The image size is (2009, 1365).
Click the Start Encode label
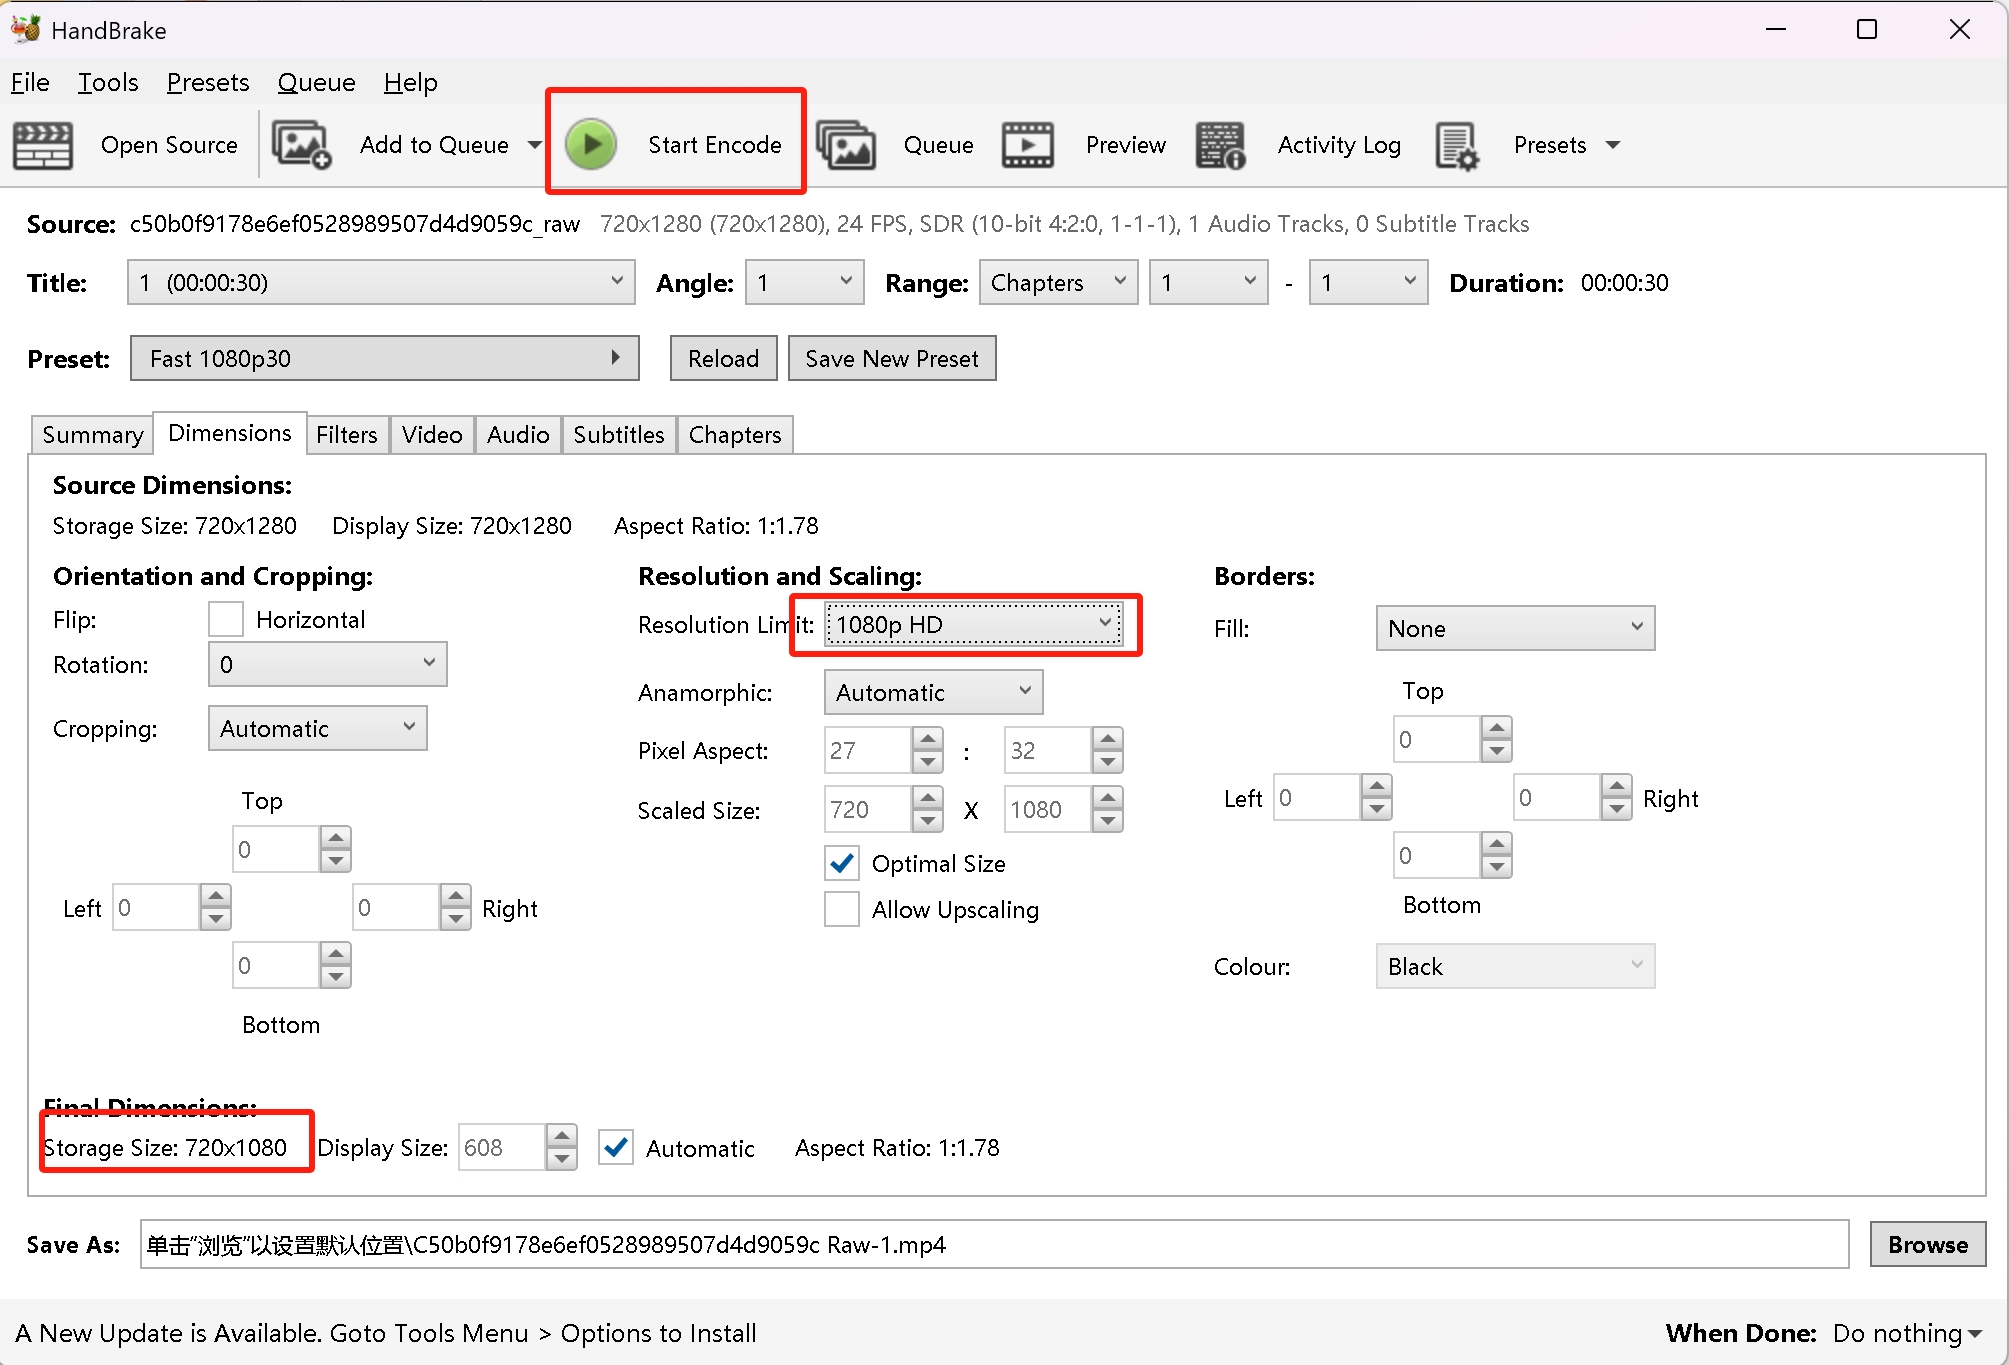(714, 145)
